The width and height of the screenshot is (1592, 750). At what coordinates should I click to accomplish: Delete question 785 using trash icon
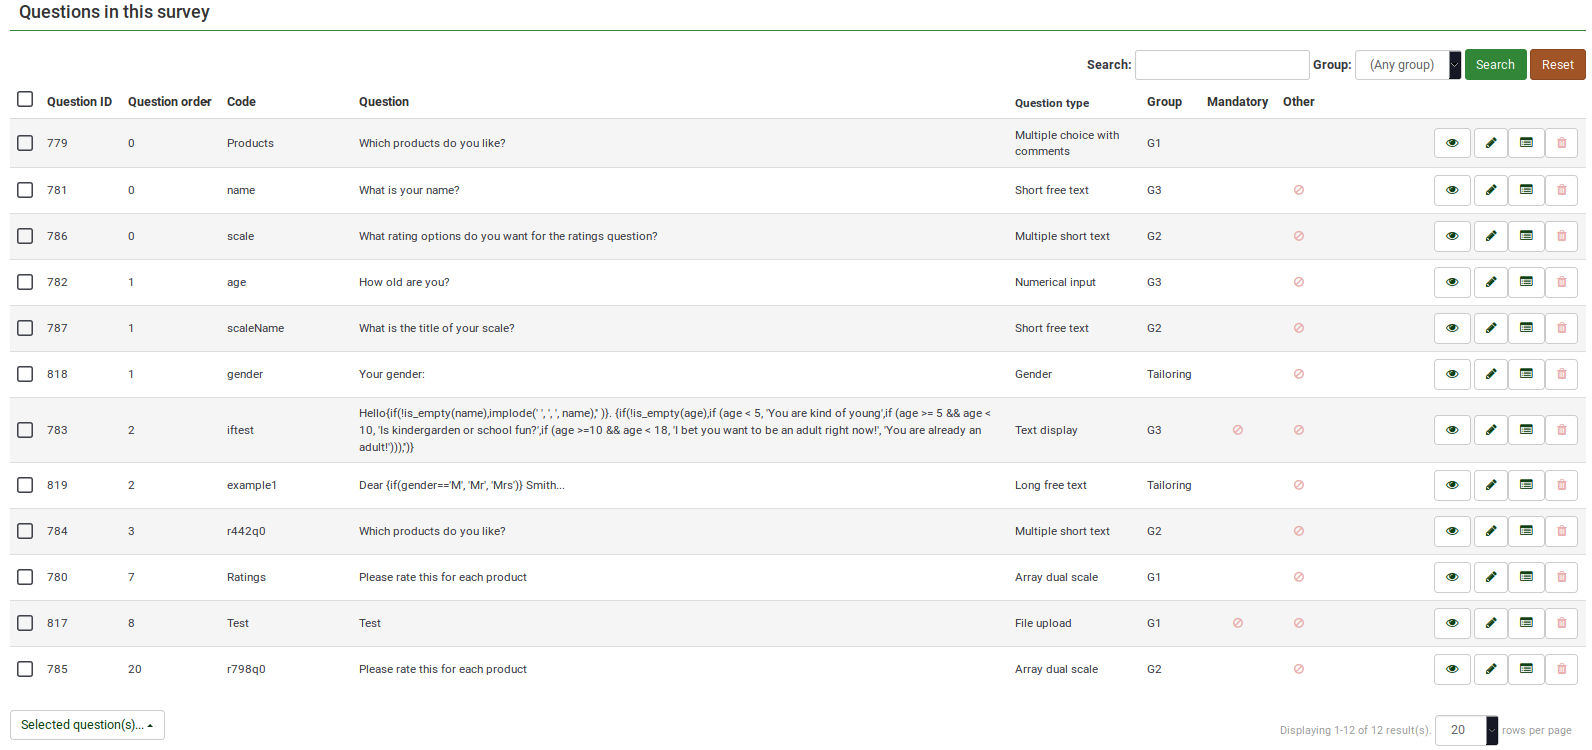point(1561,669)
